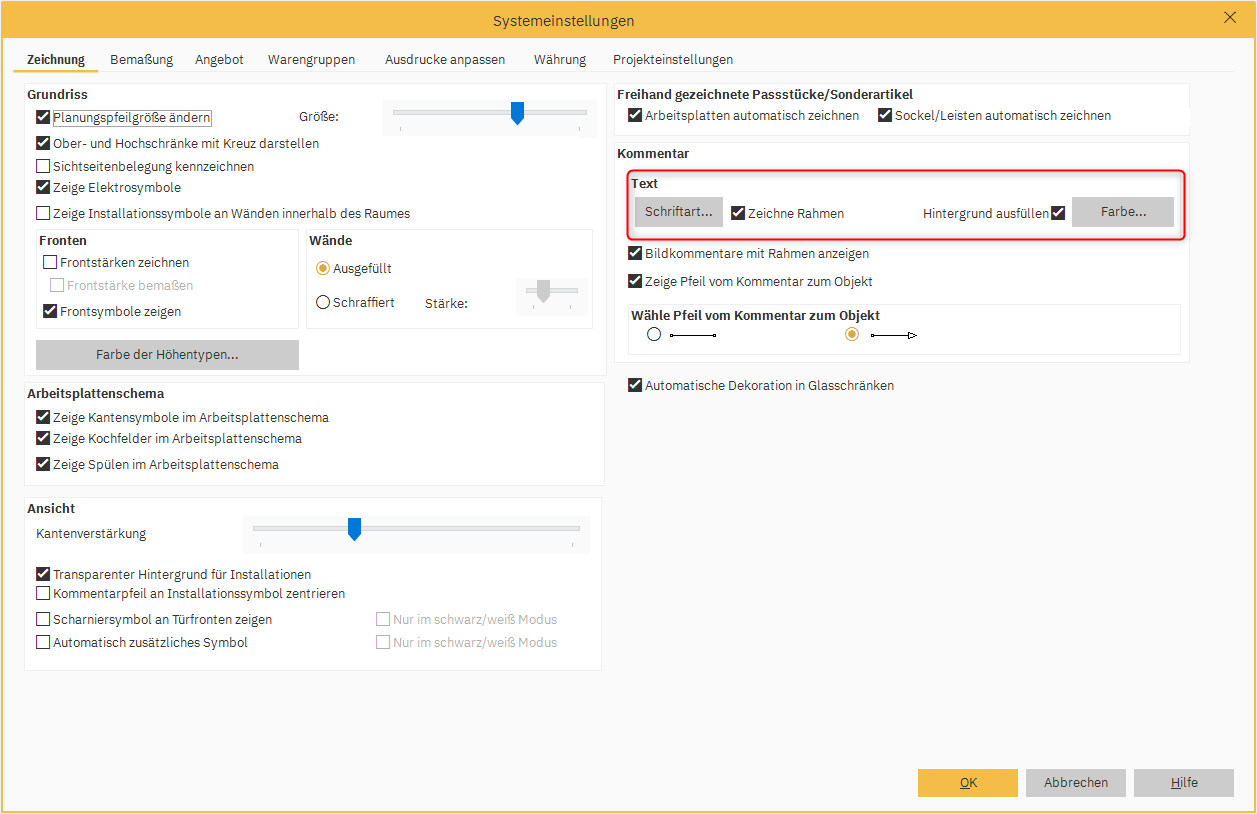Go to the Projekteinstellungen tab

click(672, 60)
